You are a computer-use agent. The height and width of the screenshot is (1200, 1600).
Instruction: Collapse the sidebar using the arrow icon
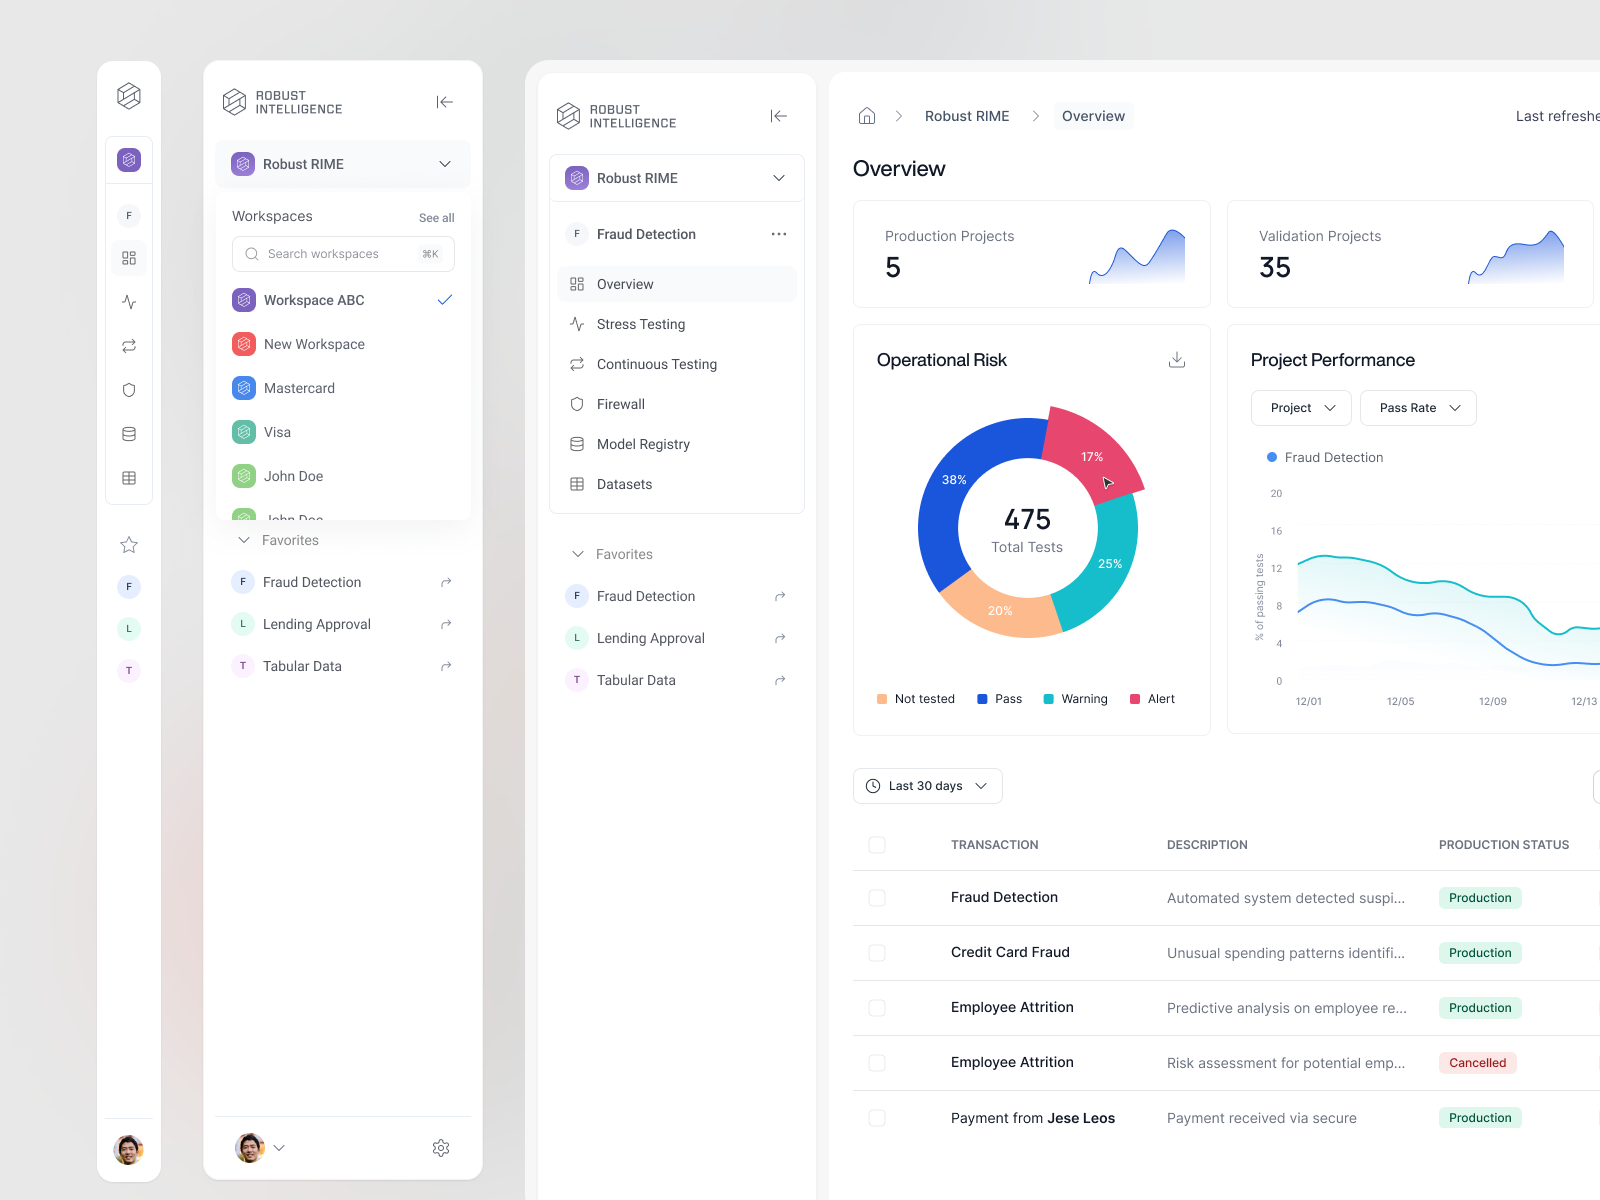pos(778,116)
